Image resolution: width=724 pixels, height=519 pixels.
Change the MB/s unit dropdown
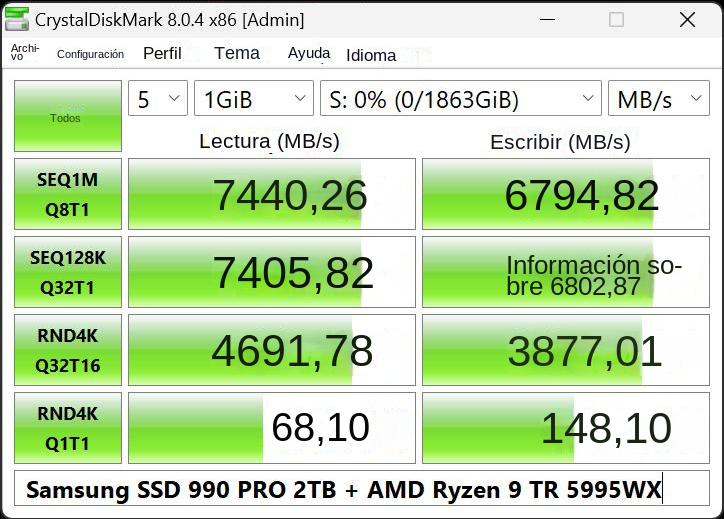coord(659,98)
